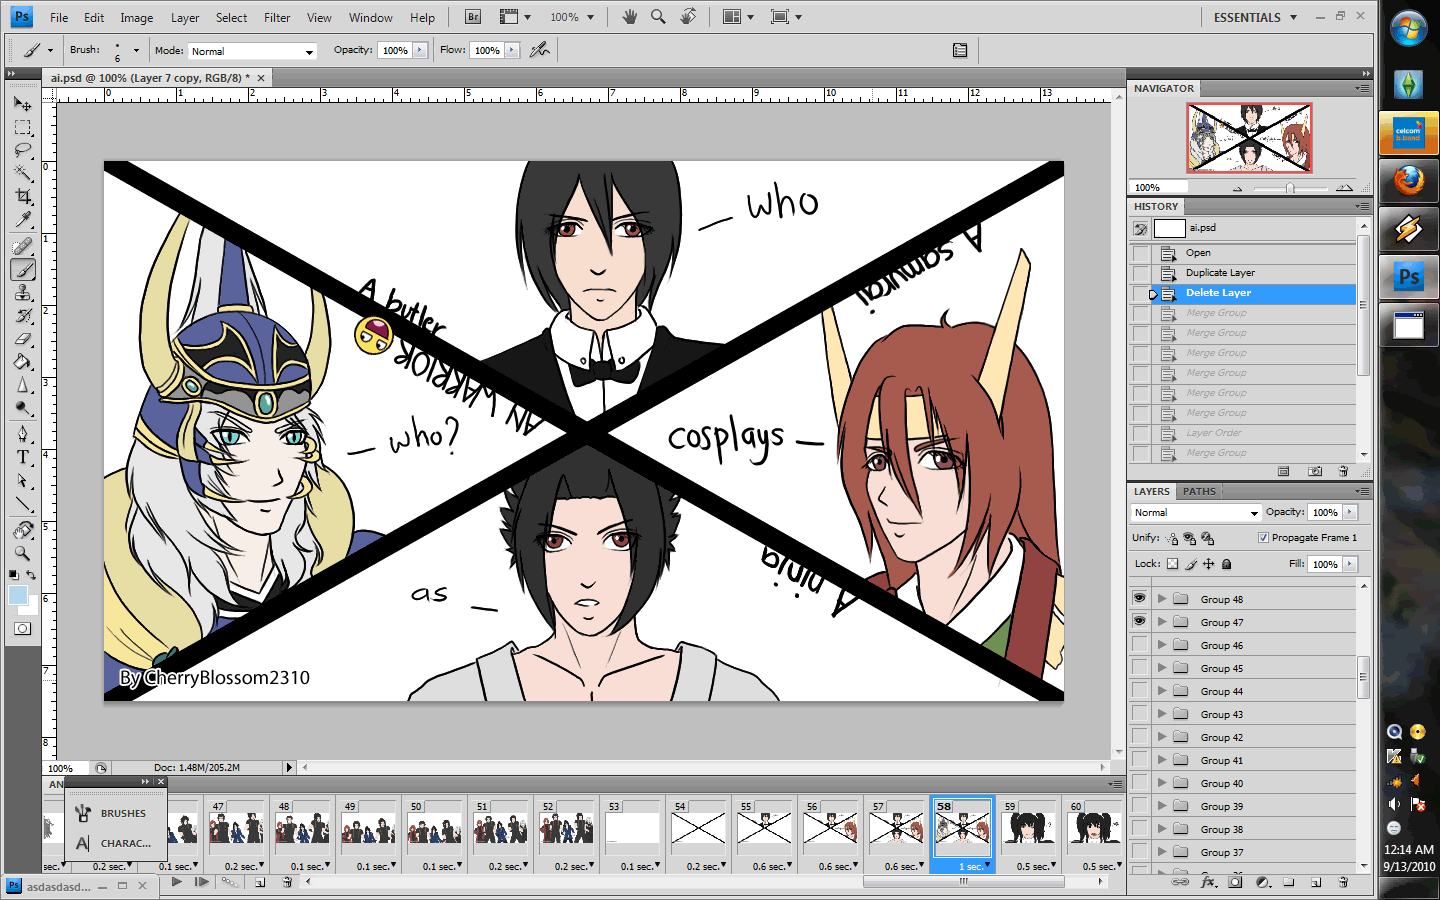Expand the Group 47 folder
Image resolution: width=1440 pixels, height=900 pixels.
(x=1162, y=622)
